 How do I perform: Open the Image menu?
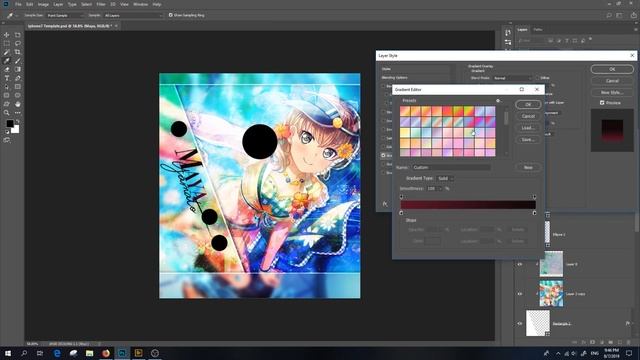pyautogui.click(x=43, y=4)
